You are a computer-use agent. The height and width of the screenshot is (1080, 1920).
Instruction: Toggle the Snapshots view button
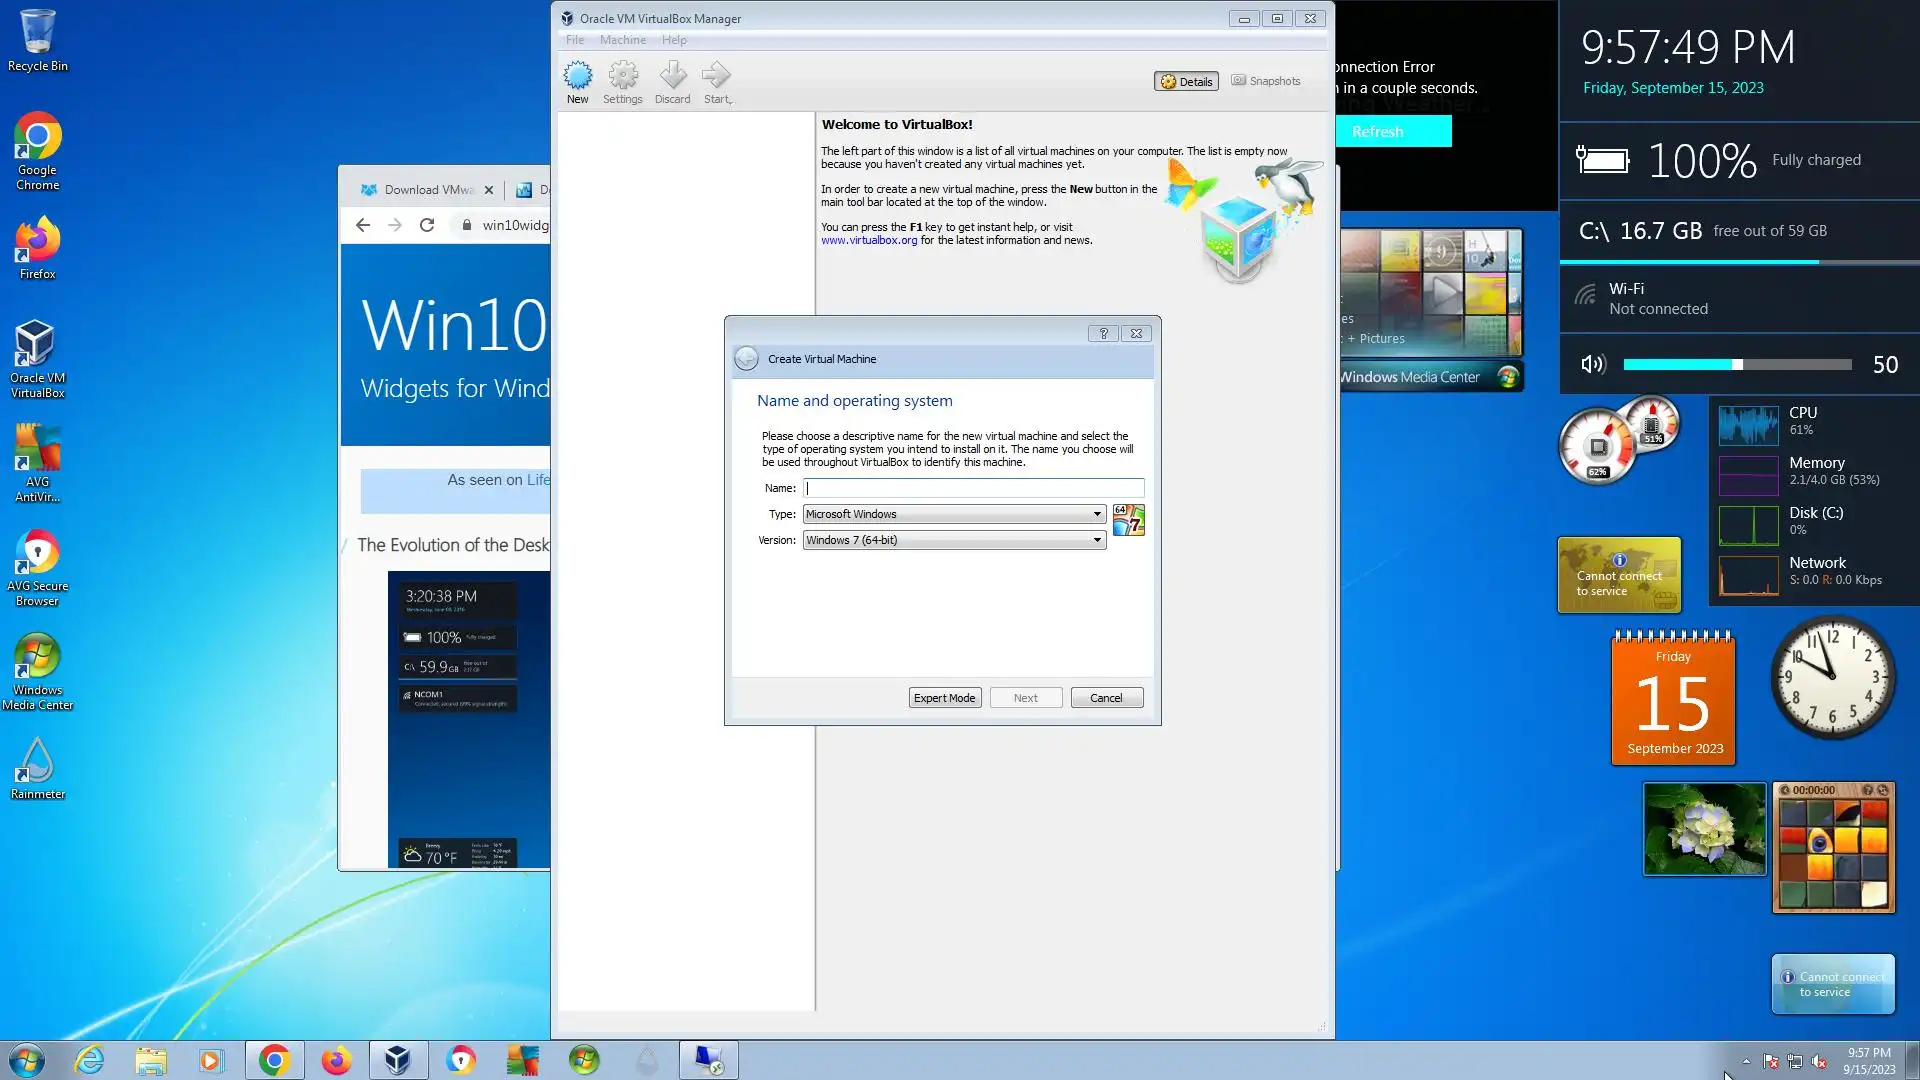(x=1266, y=81)
